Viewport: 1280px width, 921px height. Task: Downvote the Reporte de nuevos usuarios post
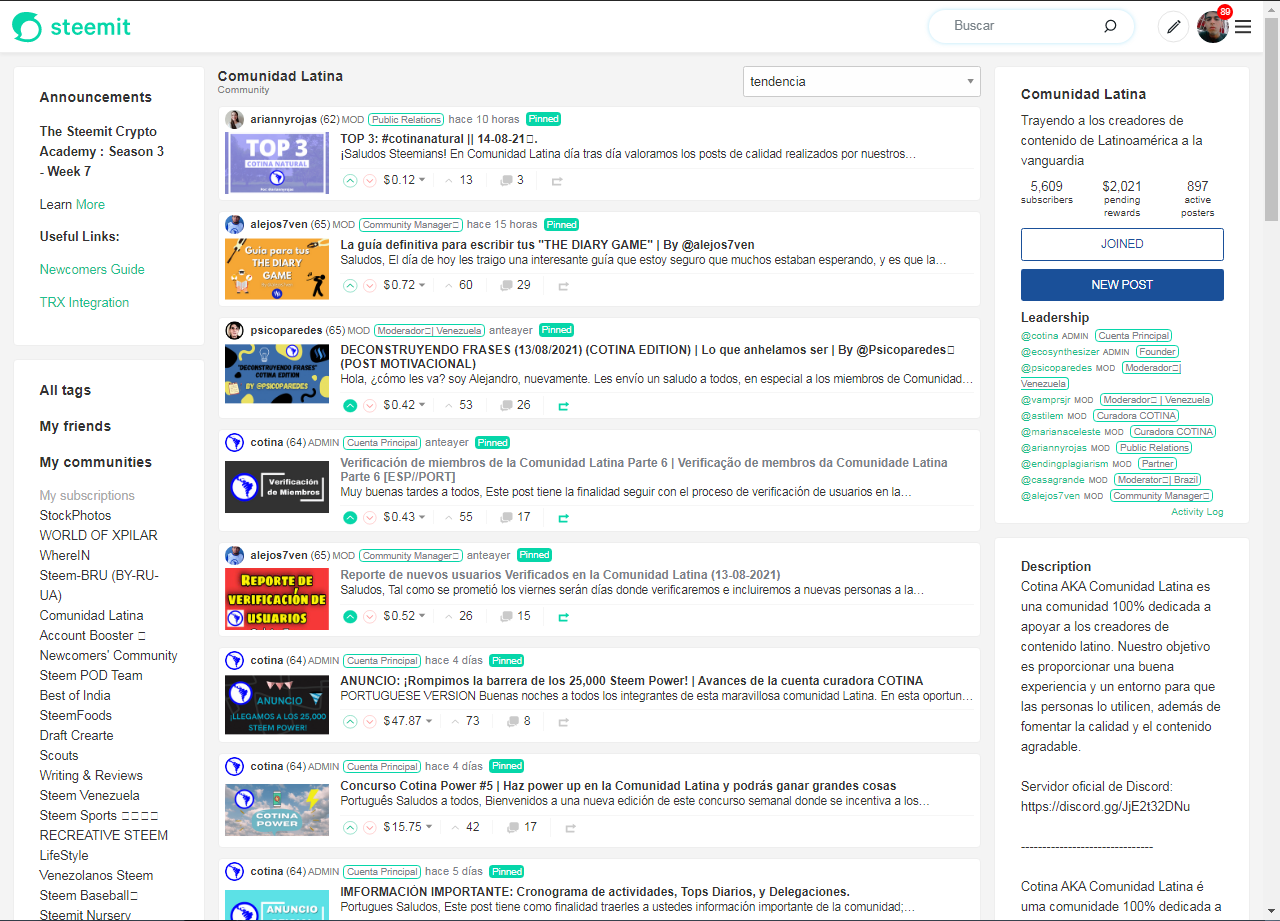[x=370, y=616]
